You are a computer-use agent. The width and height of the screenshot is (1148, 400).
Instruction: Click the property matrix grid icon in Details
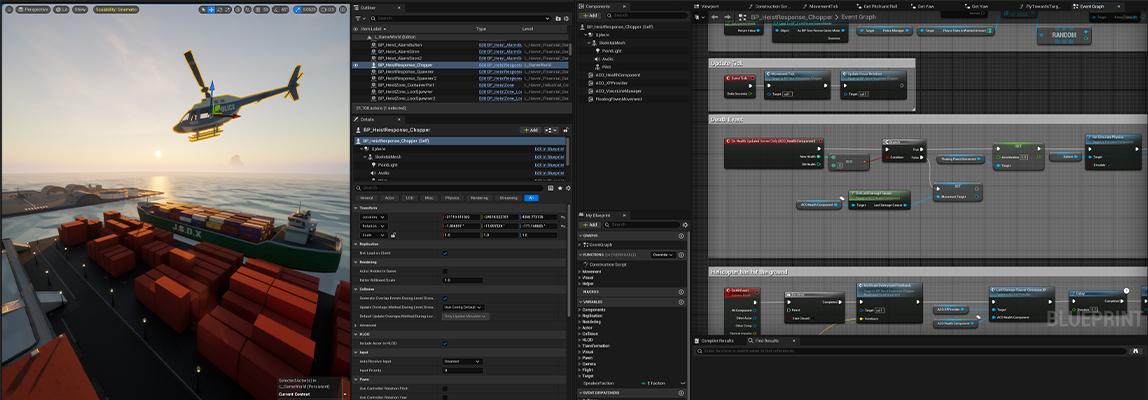[x=551, y=188]
